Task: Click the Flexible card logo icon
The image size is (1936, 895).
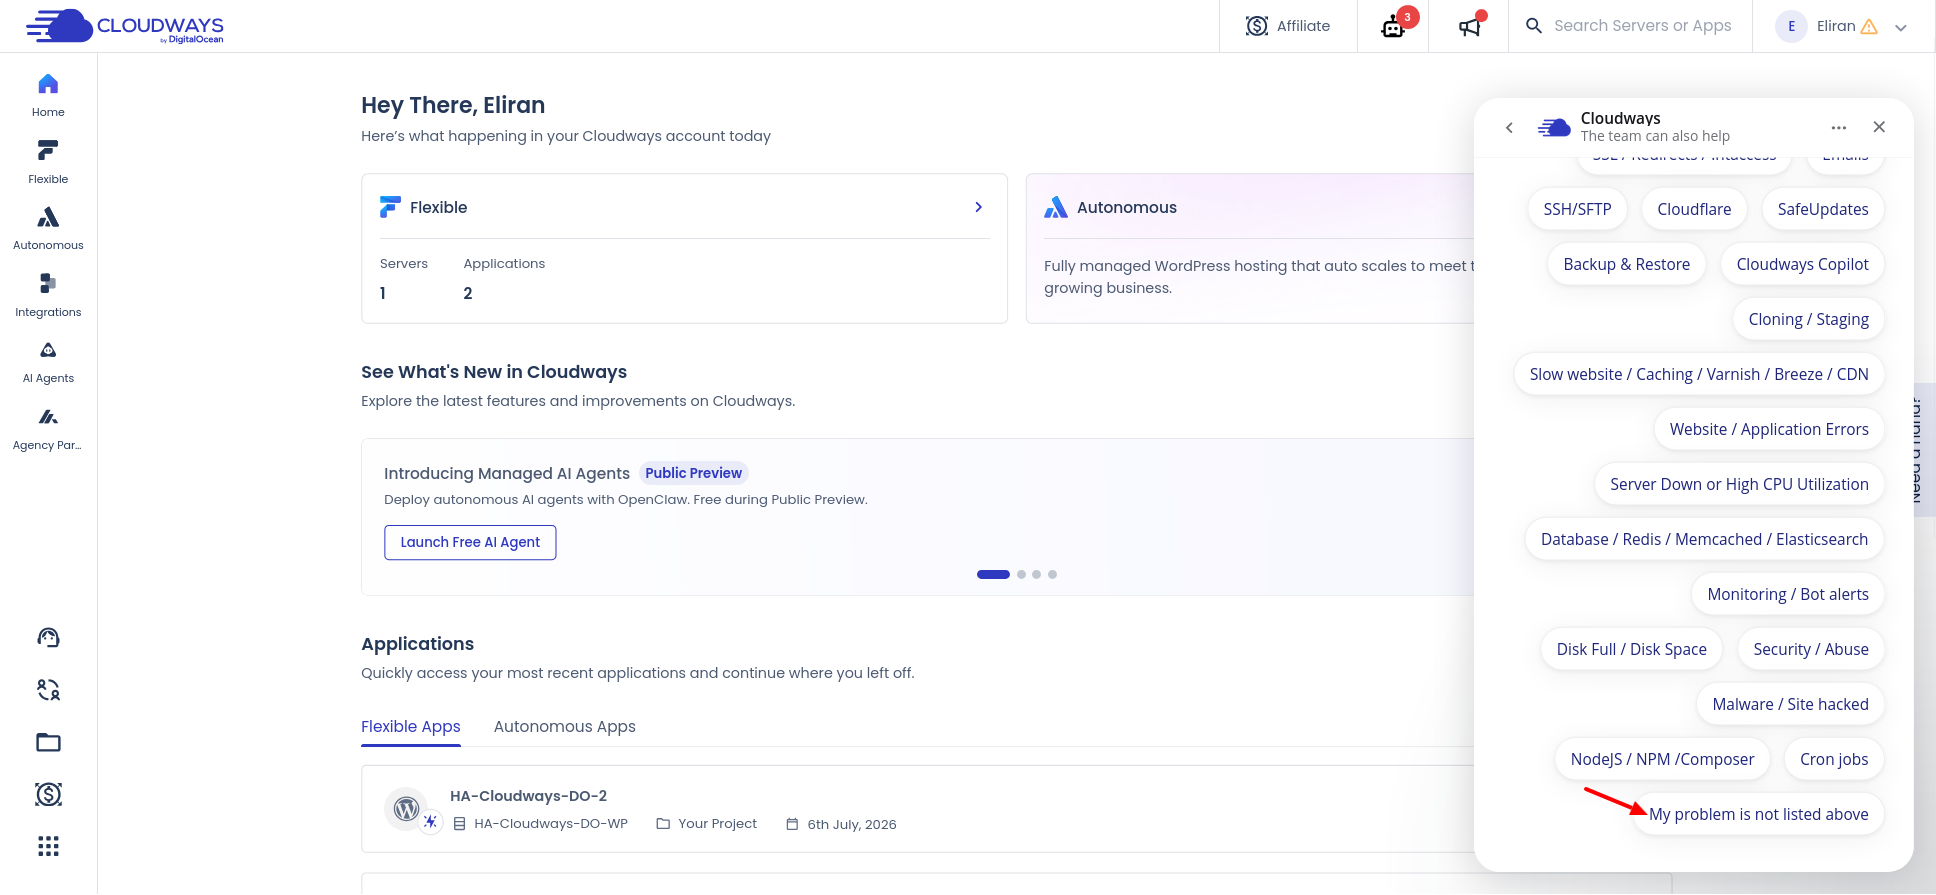Action: (390, 207)
